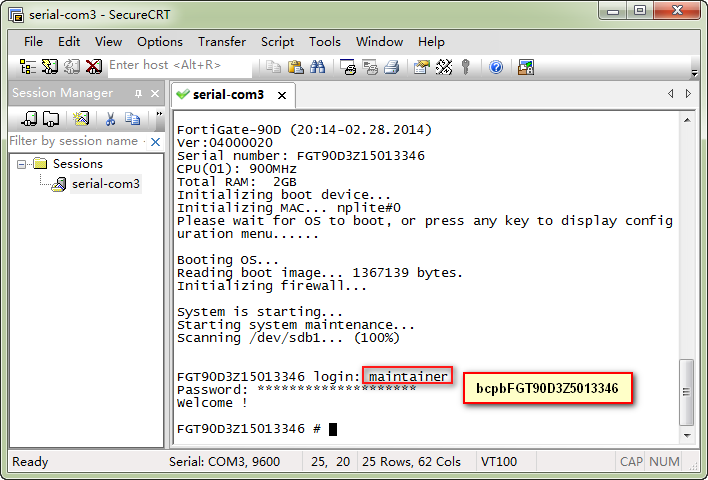This screenshot has height=480, width=708.
Task: Launch SecureFX toolbar icon
Action: [526, 67]
